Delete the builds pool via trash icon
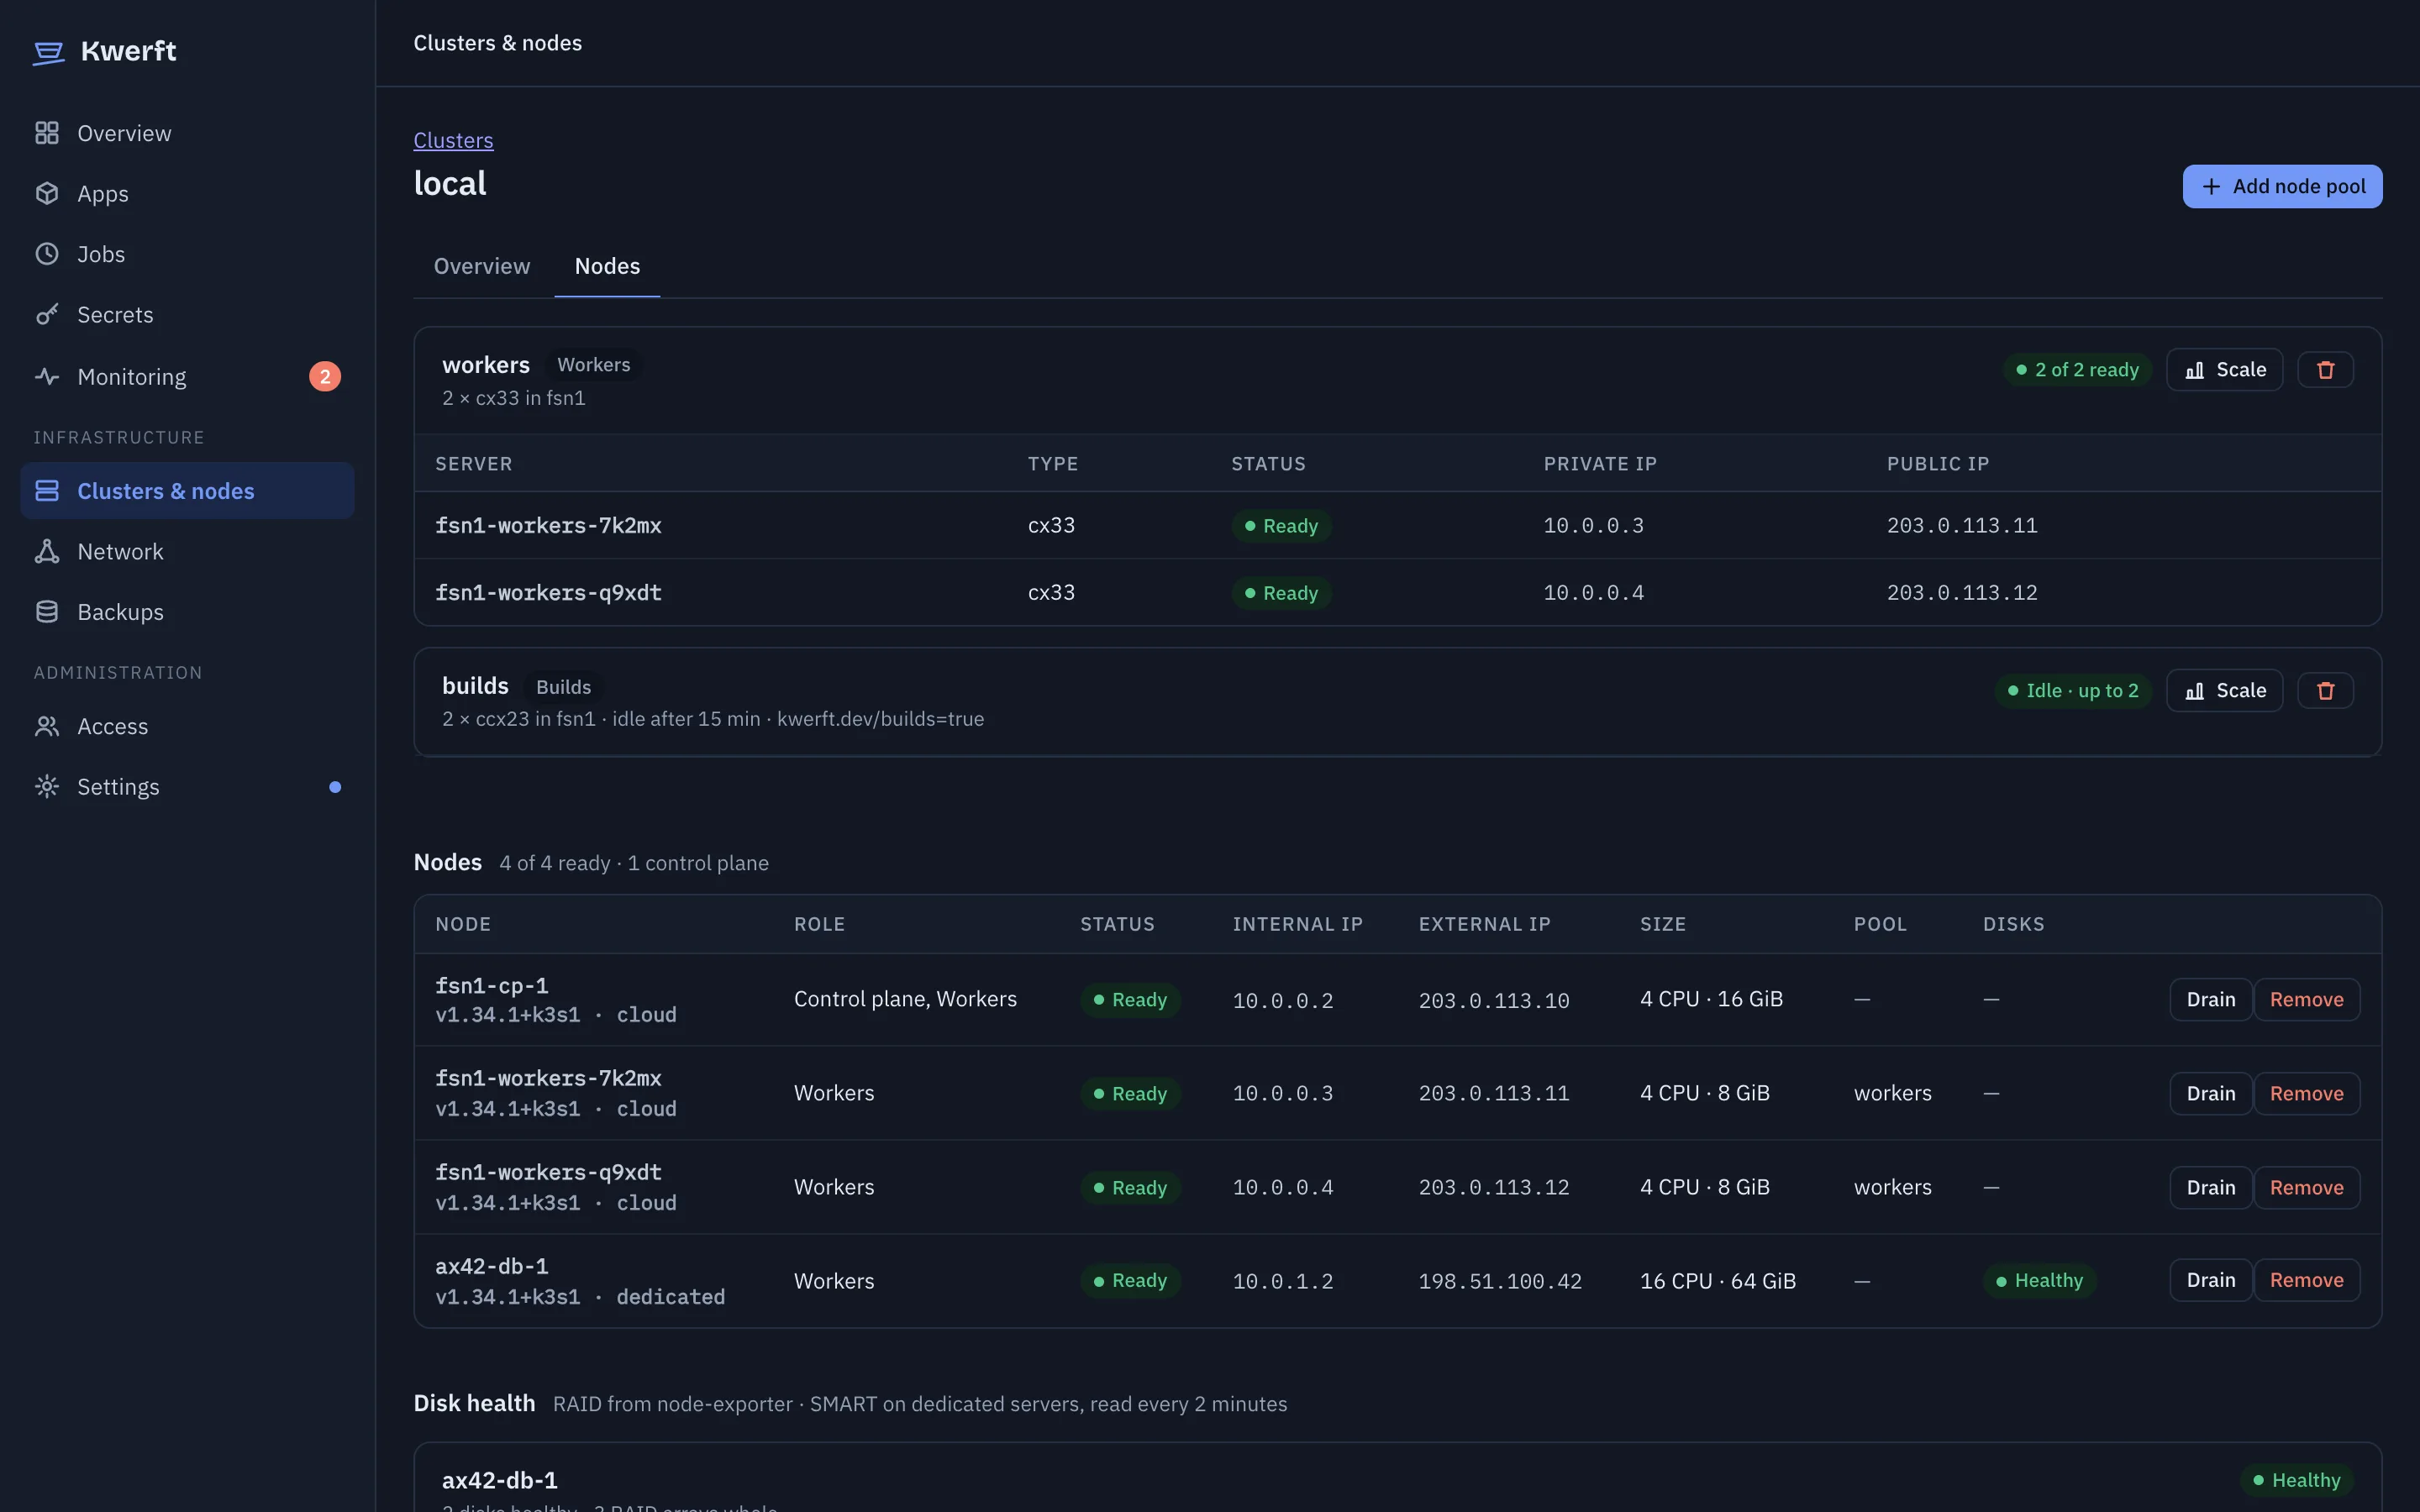The height and width of the screenshot is (1512, 2420). [2325, 691]
